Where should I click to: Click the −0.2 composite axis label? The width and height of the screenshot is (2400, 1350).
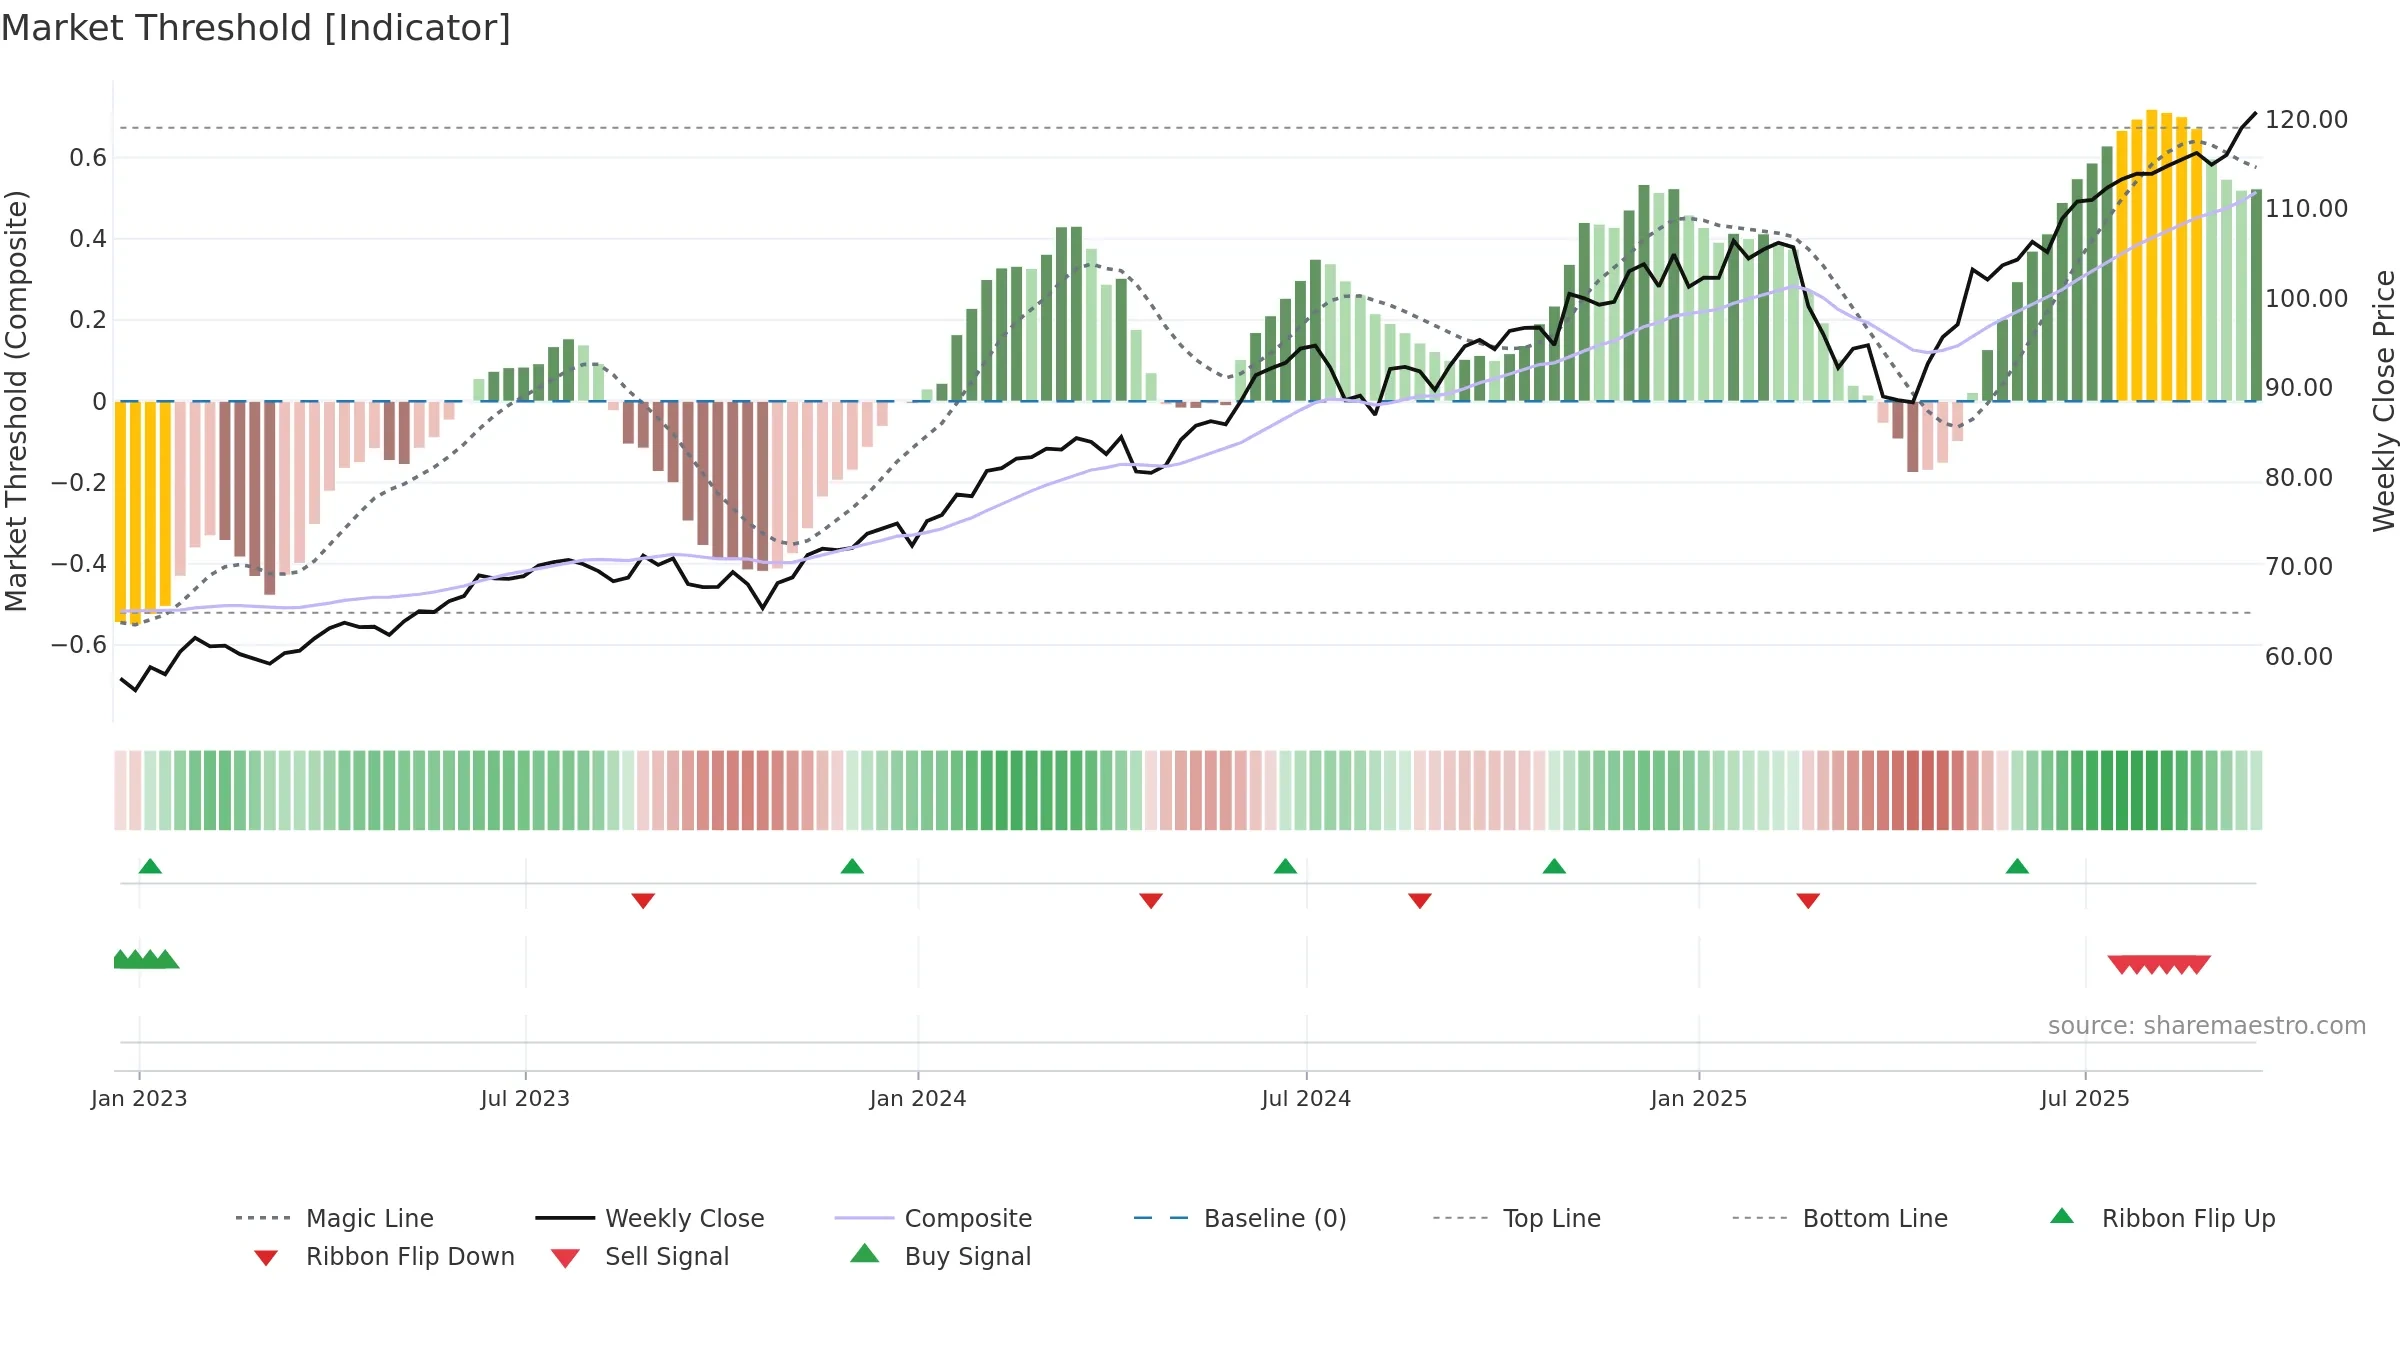(79, 483)
